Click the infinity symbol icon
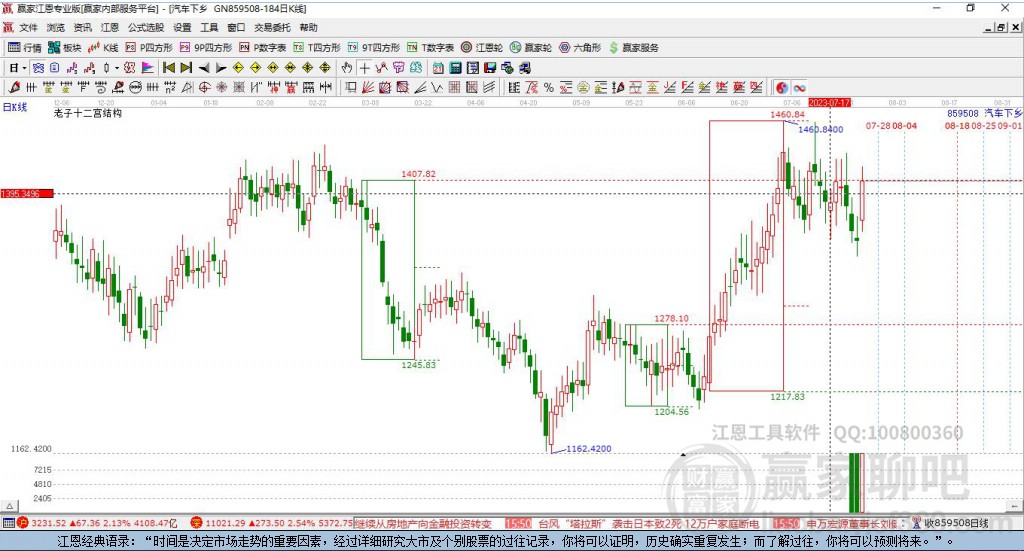This screenshot has width=1024, height=551. coord(800,87)
